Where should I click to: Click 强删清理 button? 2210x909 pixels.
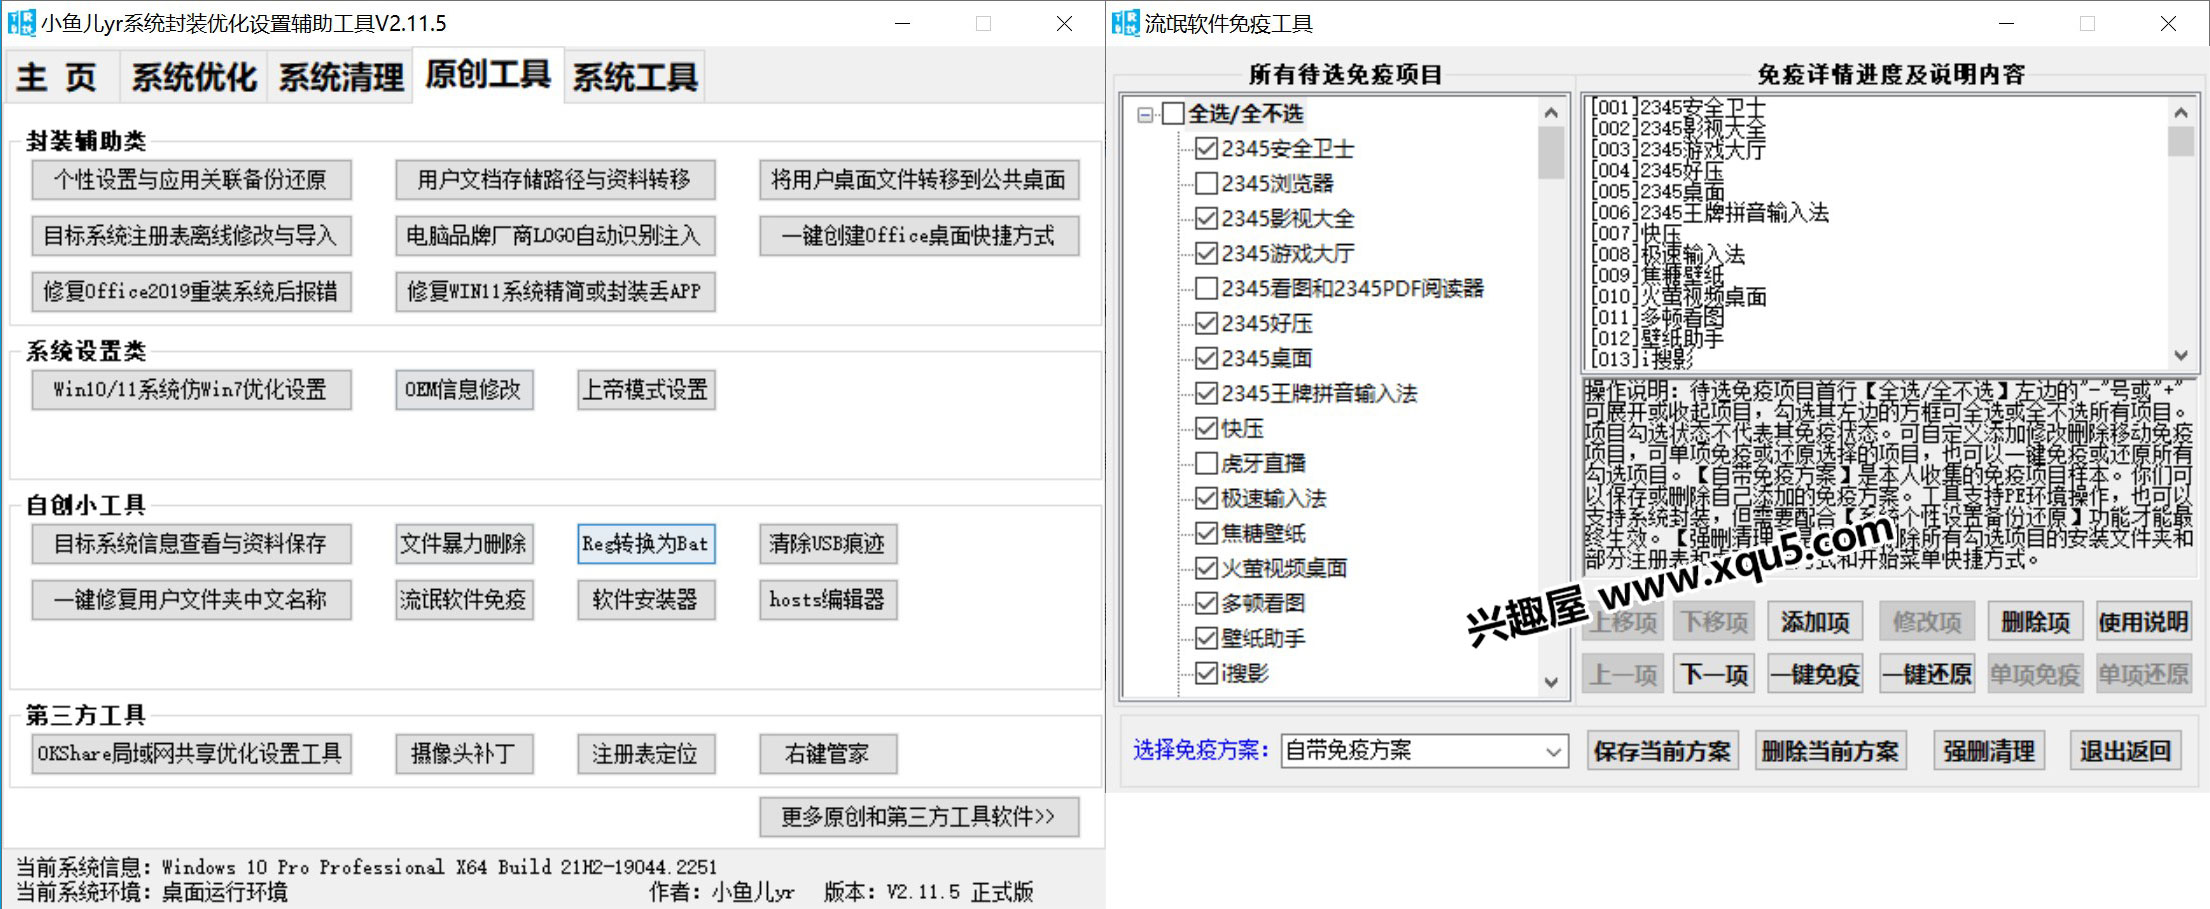coord(1989,752)
